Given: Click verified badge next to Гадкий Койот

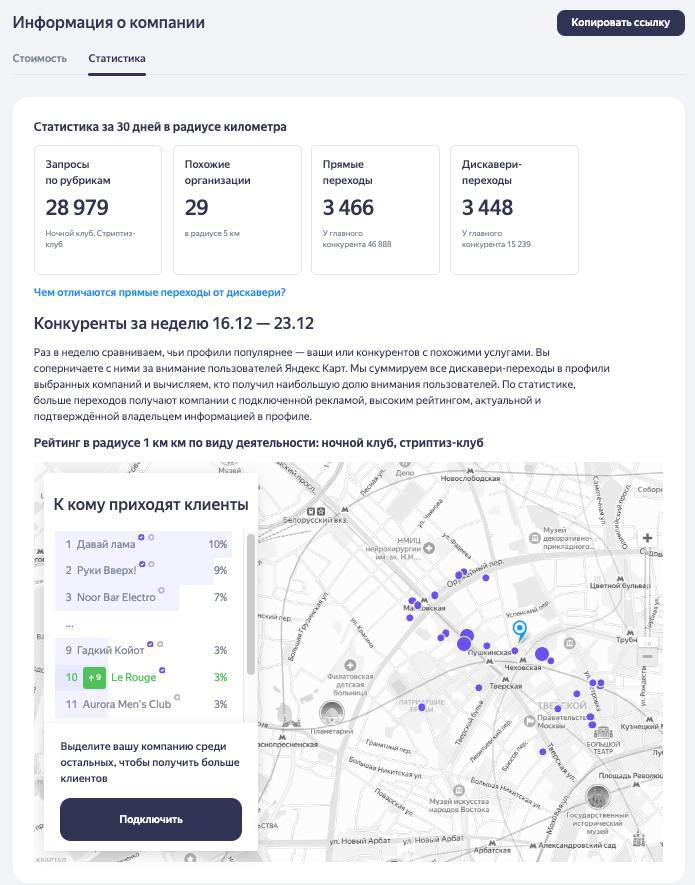Looking at the screenshot, I should 150,644.
